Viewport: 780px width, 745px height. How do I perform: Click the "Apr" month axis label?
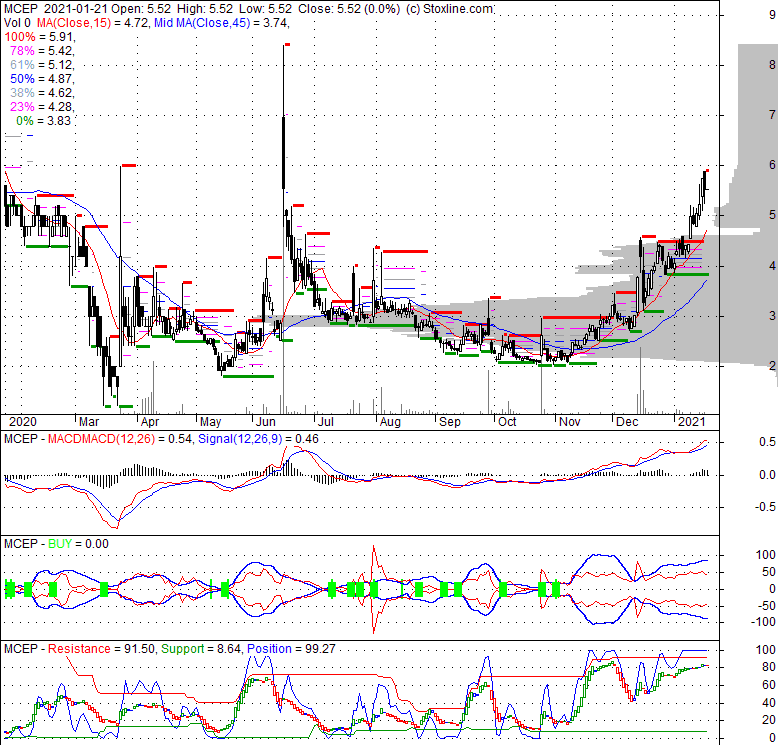point(150,422)
